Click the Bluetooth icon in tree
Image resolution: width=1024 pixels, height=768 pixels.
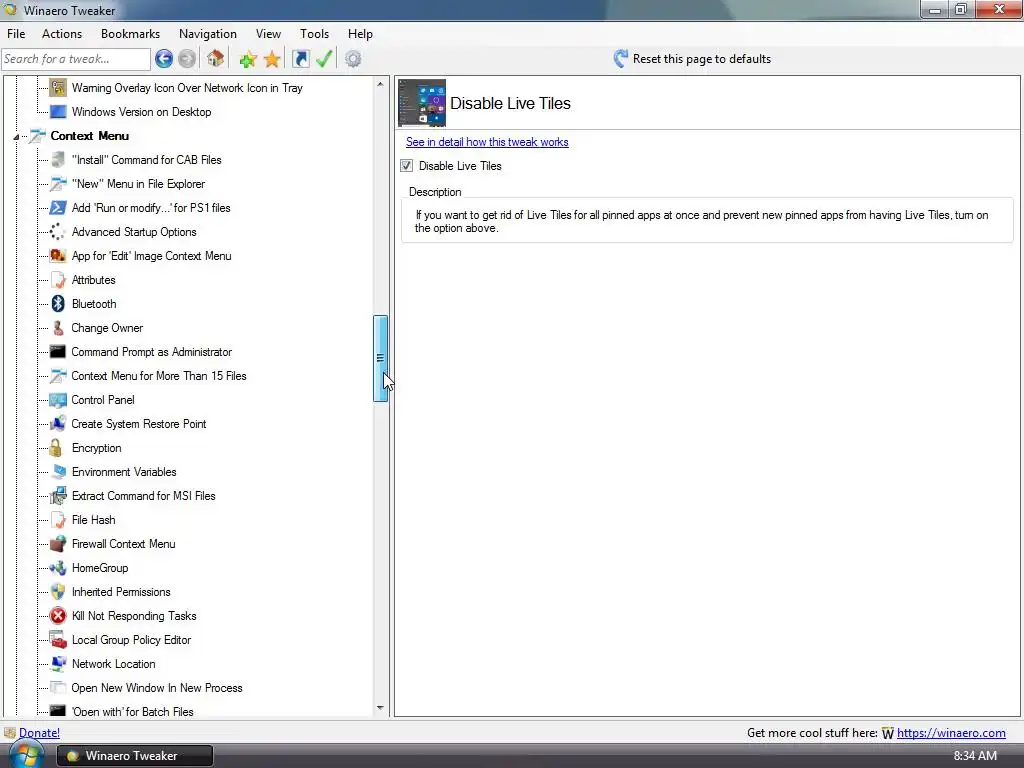click(58, 304)
